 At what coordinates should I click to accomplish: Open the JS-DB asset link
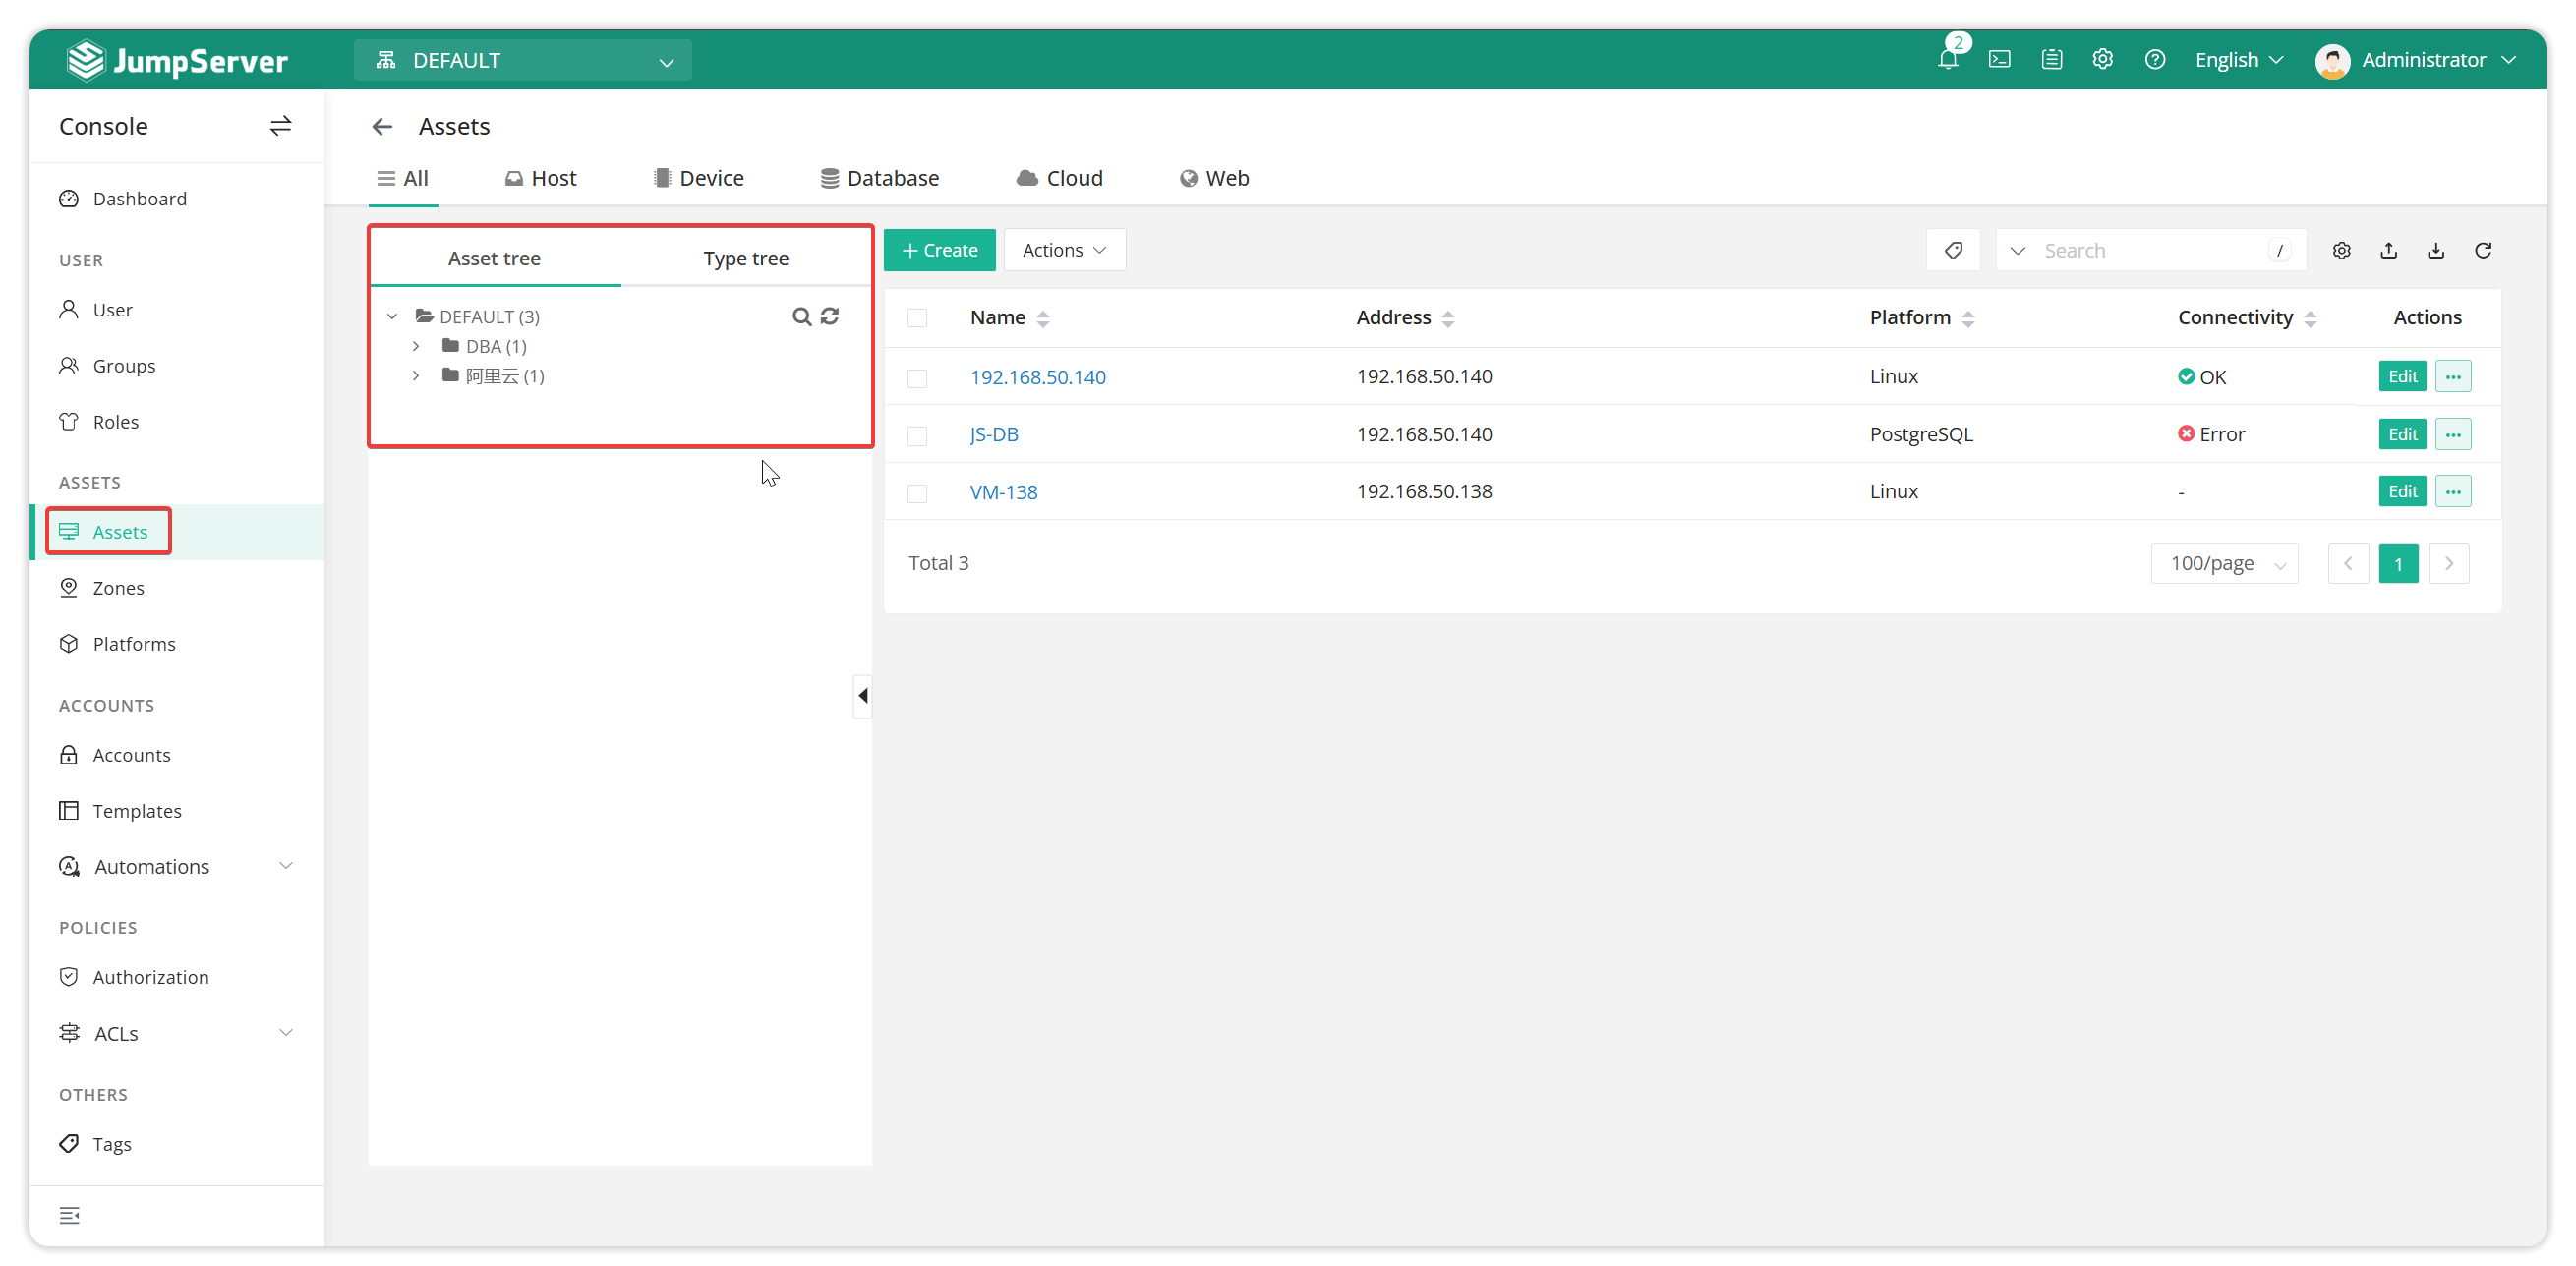coord(994,435)
